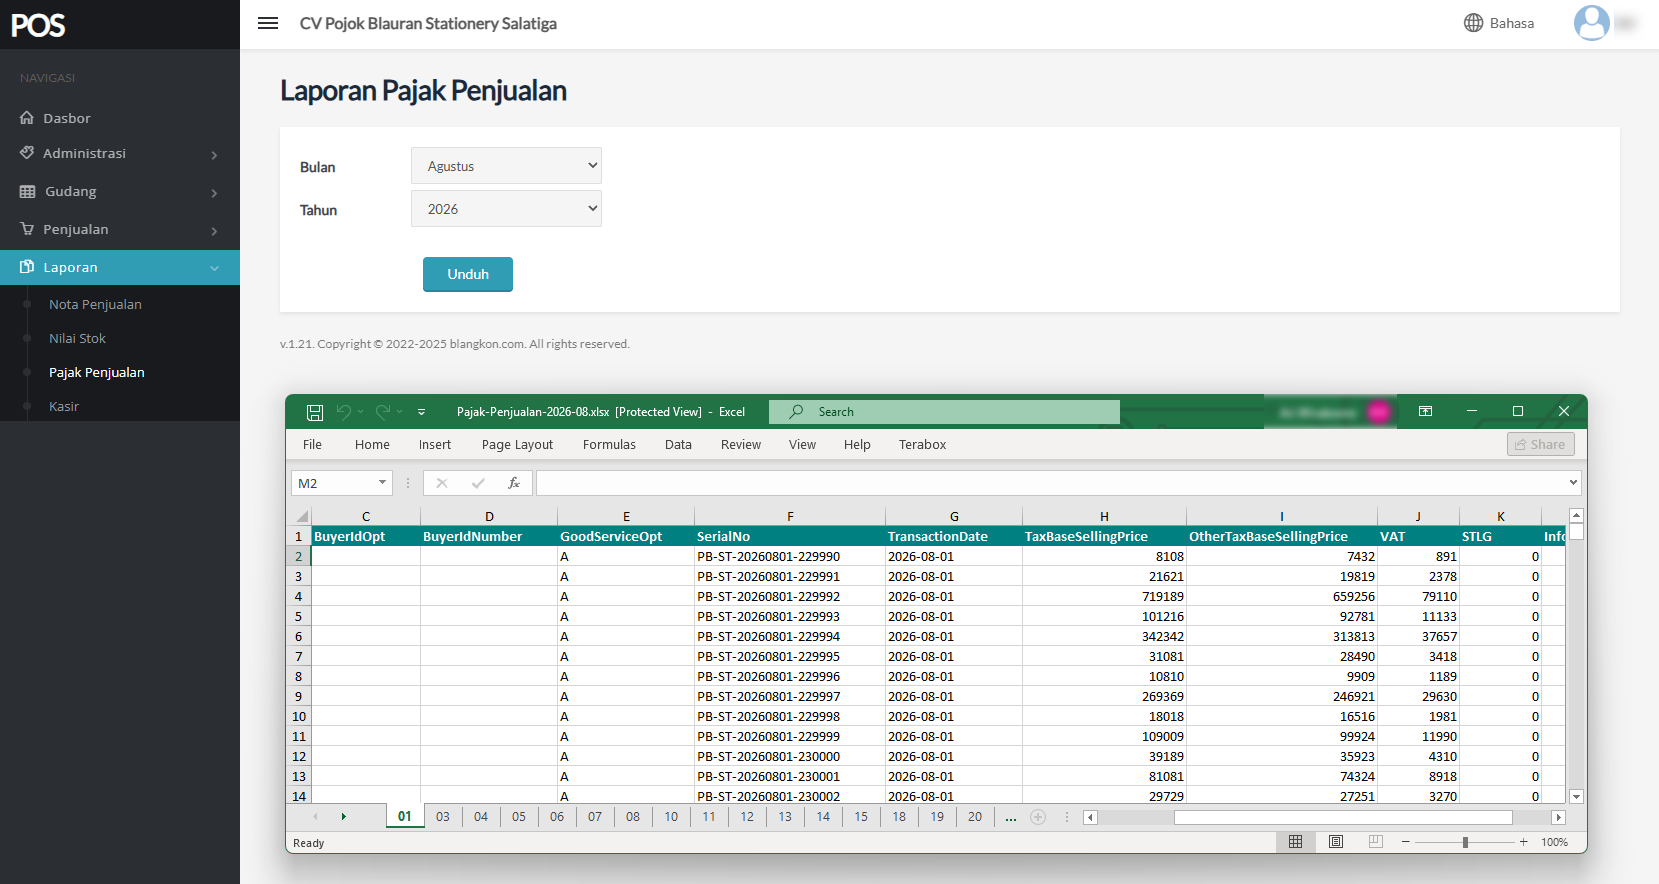Open the Page Layout ribbon tab

tap(517, 445)
